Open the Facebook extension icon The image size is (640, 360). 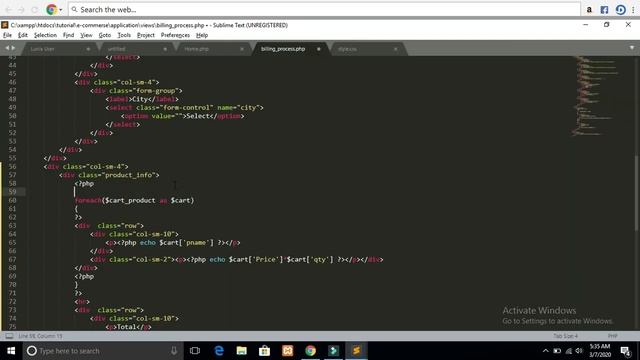(604, 9)
